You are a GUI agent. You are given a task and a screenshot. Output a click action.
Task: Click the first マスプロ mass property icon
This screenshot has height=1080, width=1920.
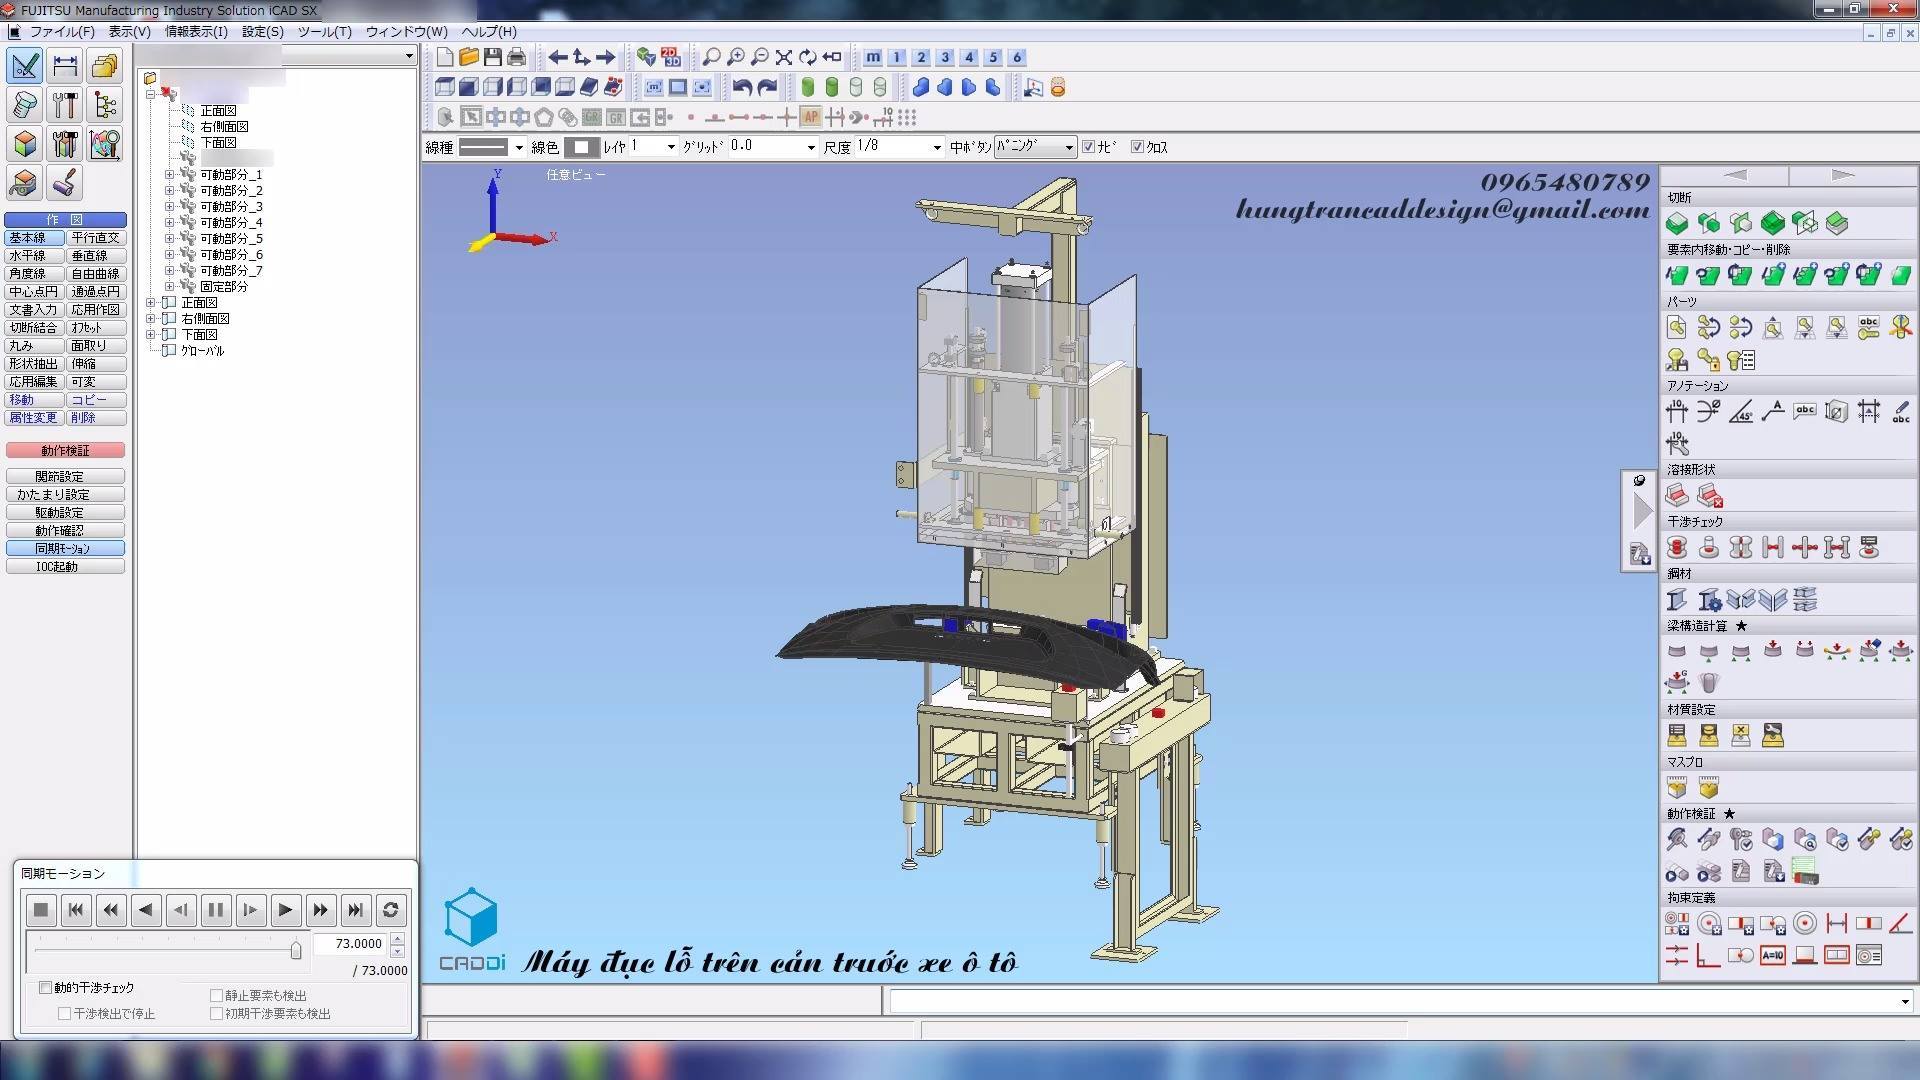pos(1677,787)
